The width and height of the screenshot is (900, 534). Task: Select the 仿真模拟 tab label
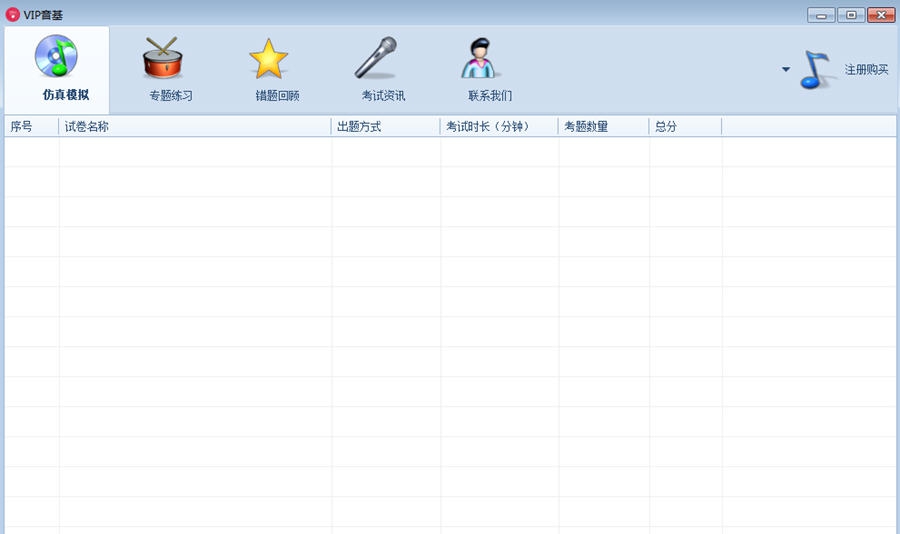(65, 95)
